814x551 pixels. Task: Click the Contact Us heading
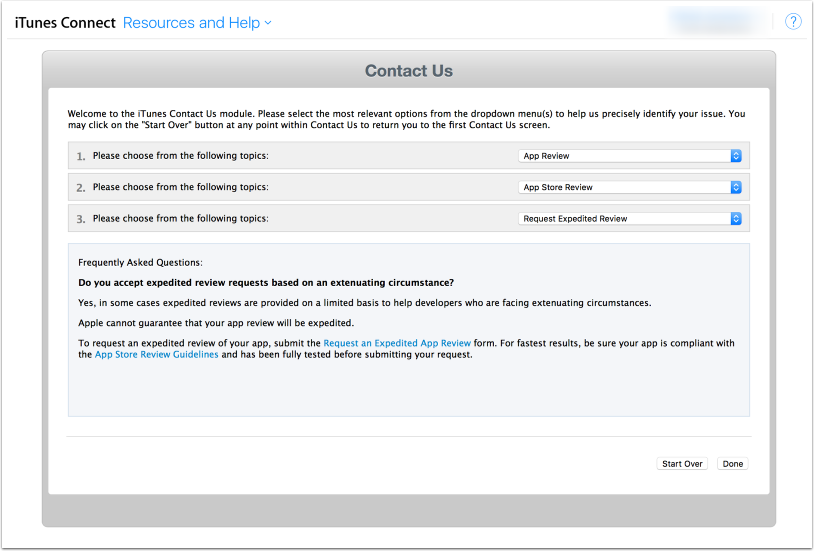pos(409,71)
